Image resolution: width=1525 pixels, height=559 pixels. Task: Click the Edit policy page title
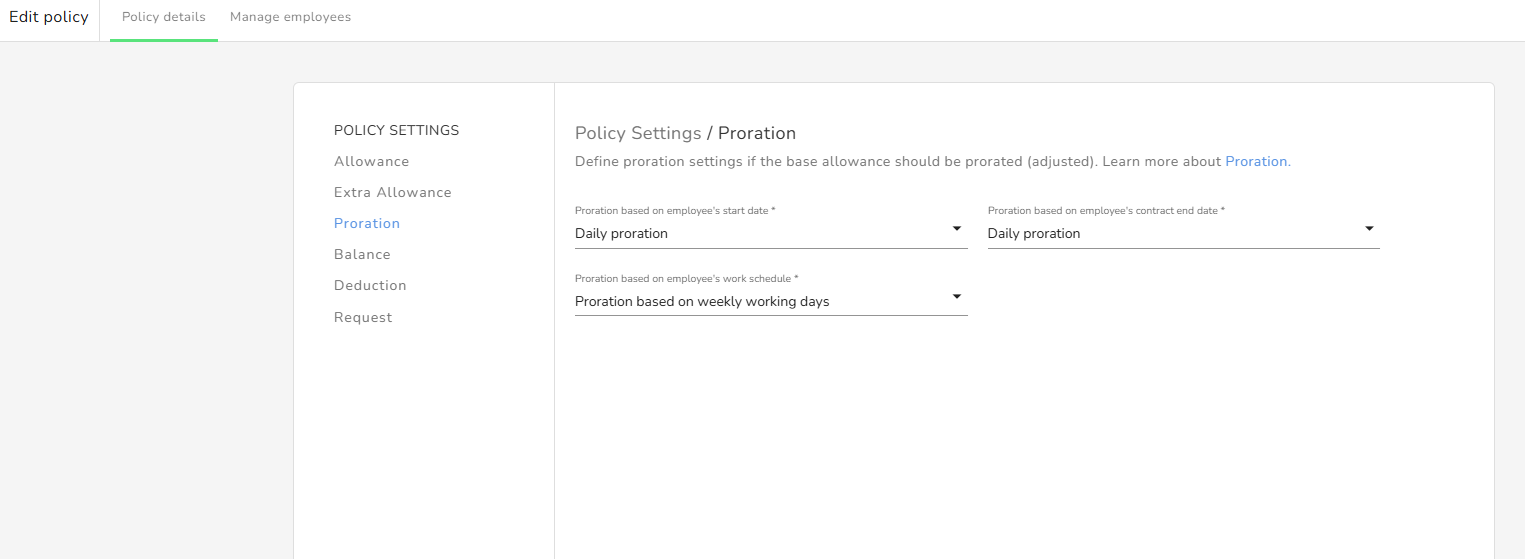tap(49, 17)
